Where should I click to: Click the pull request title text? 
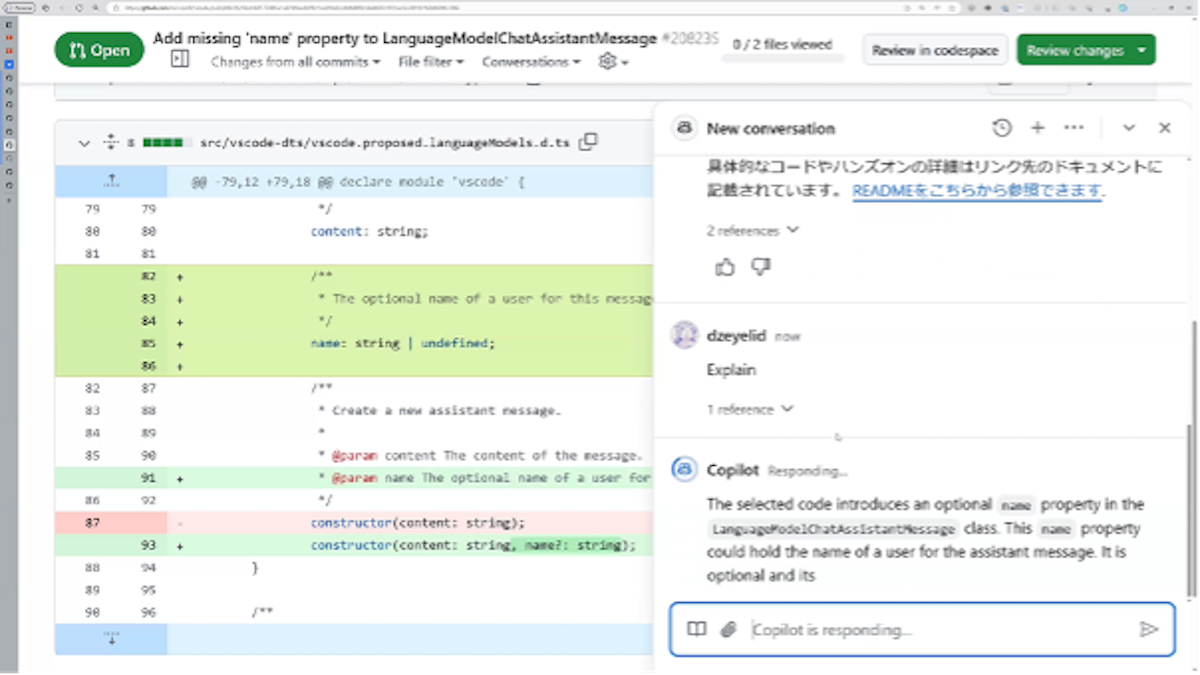(405, 38)
